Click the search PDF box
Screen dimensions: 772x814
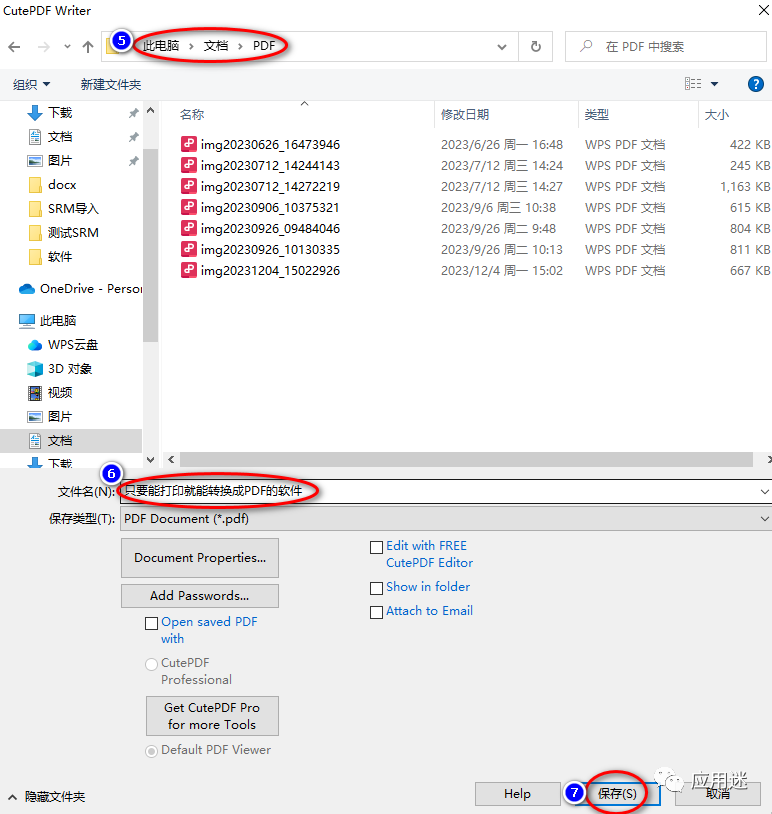[666, 47]
